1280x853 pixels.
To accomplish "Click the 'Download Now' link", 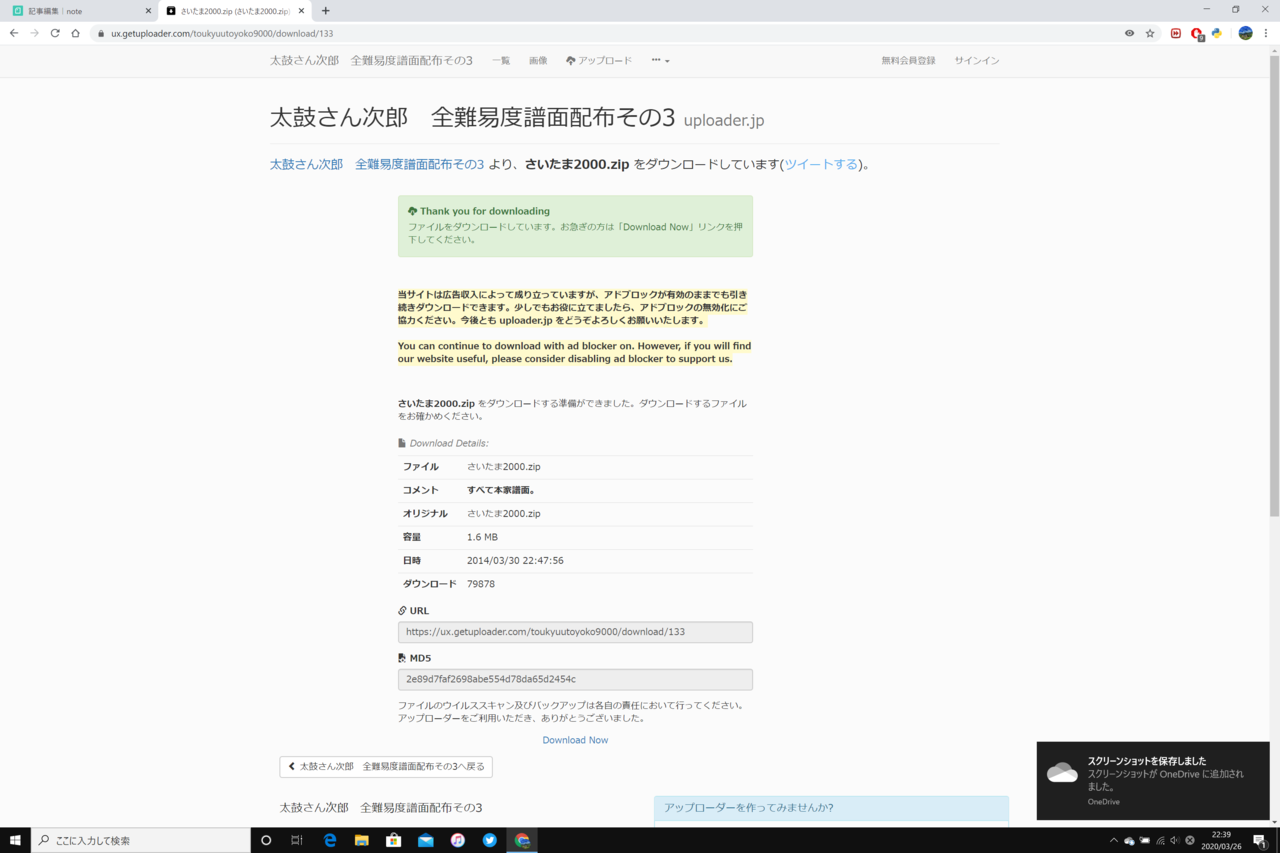I will coord(575,740).
